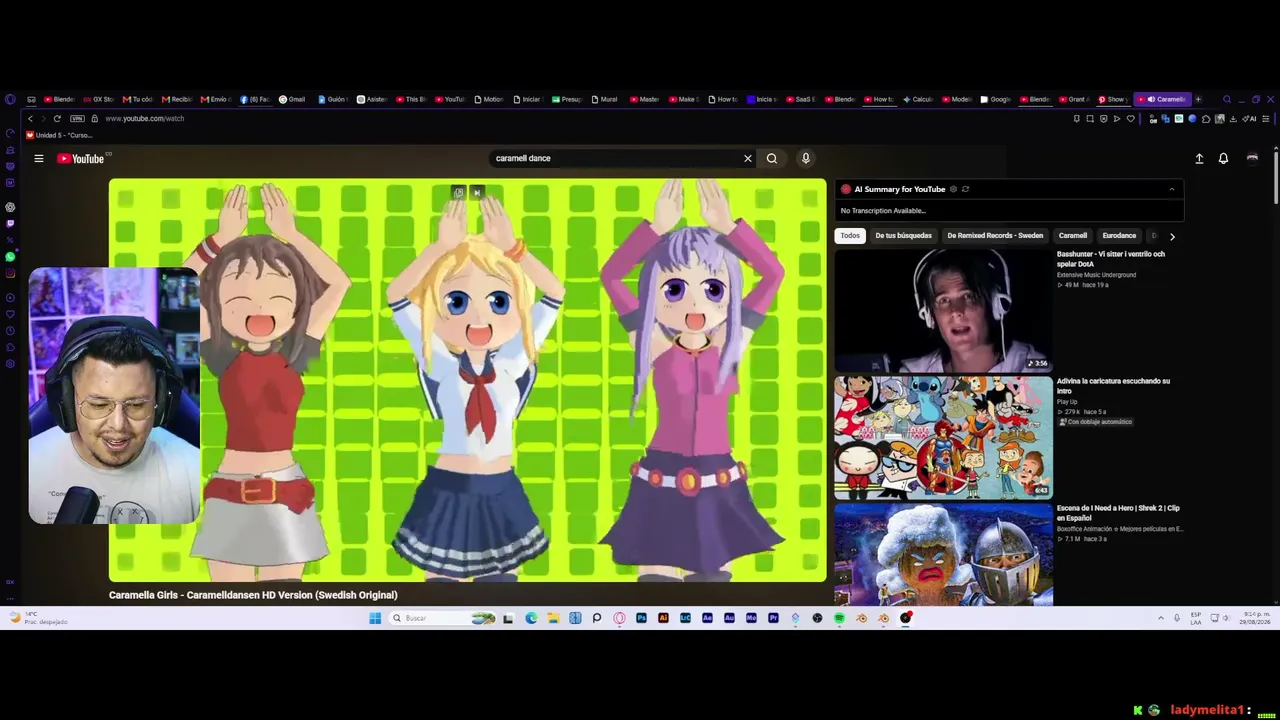This screenshot has width=1280, height=720.
Task: Click the browser forward arrow
Action: pos(43,119)
